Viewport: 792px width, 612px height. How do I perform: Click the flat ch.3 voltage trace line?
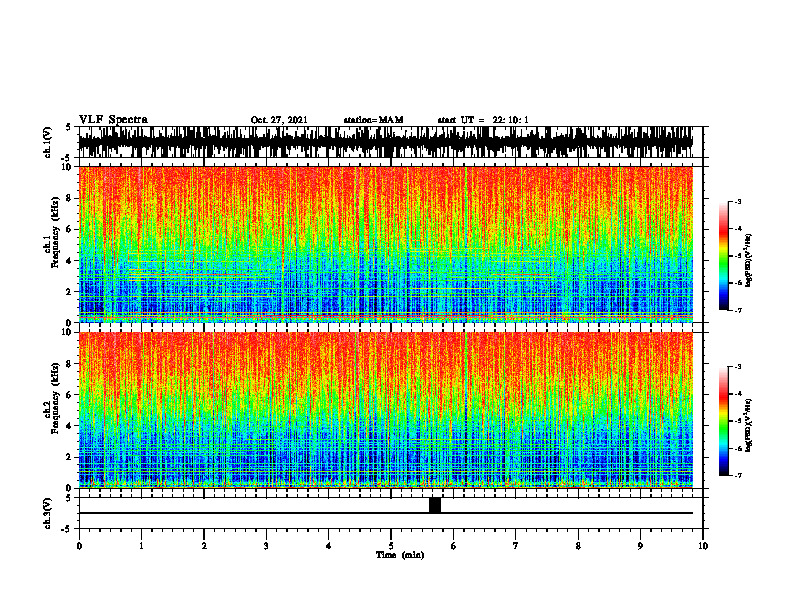pos(386,513)
